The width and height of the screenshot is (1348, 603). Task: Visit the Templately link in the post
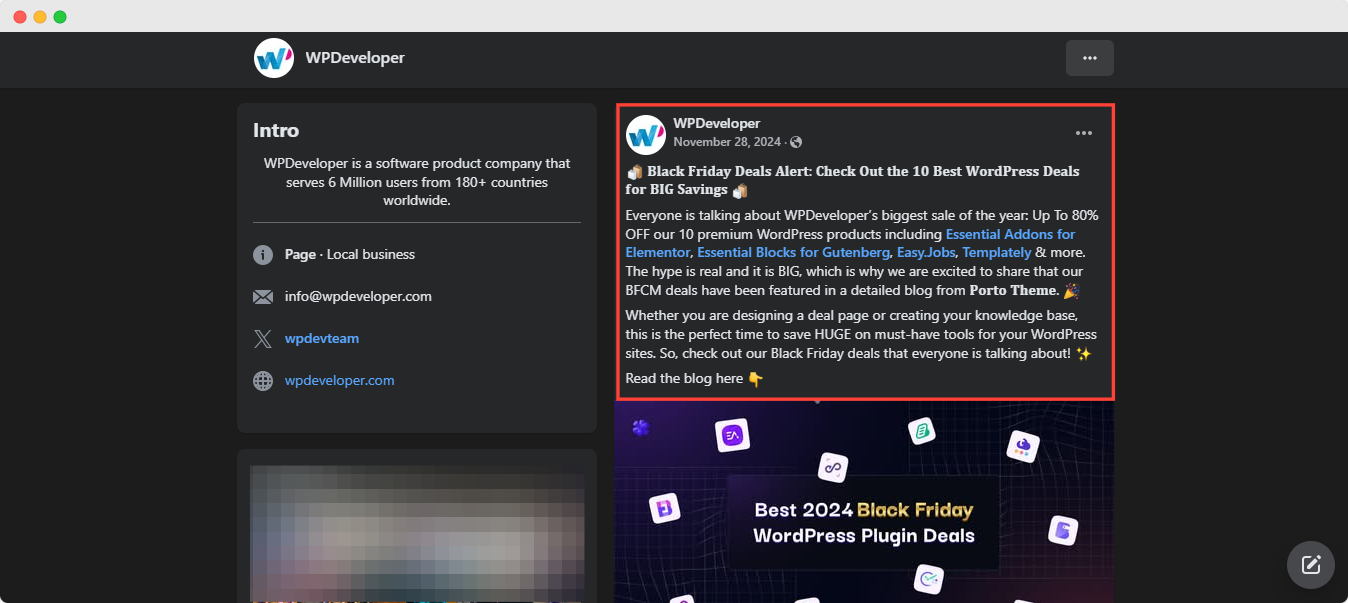(996, 252)
